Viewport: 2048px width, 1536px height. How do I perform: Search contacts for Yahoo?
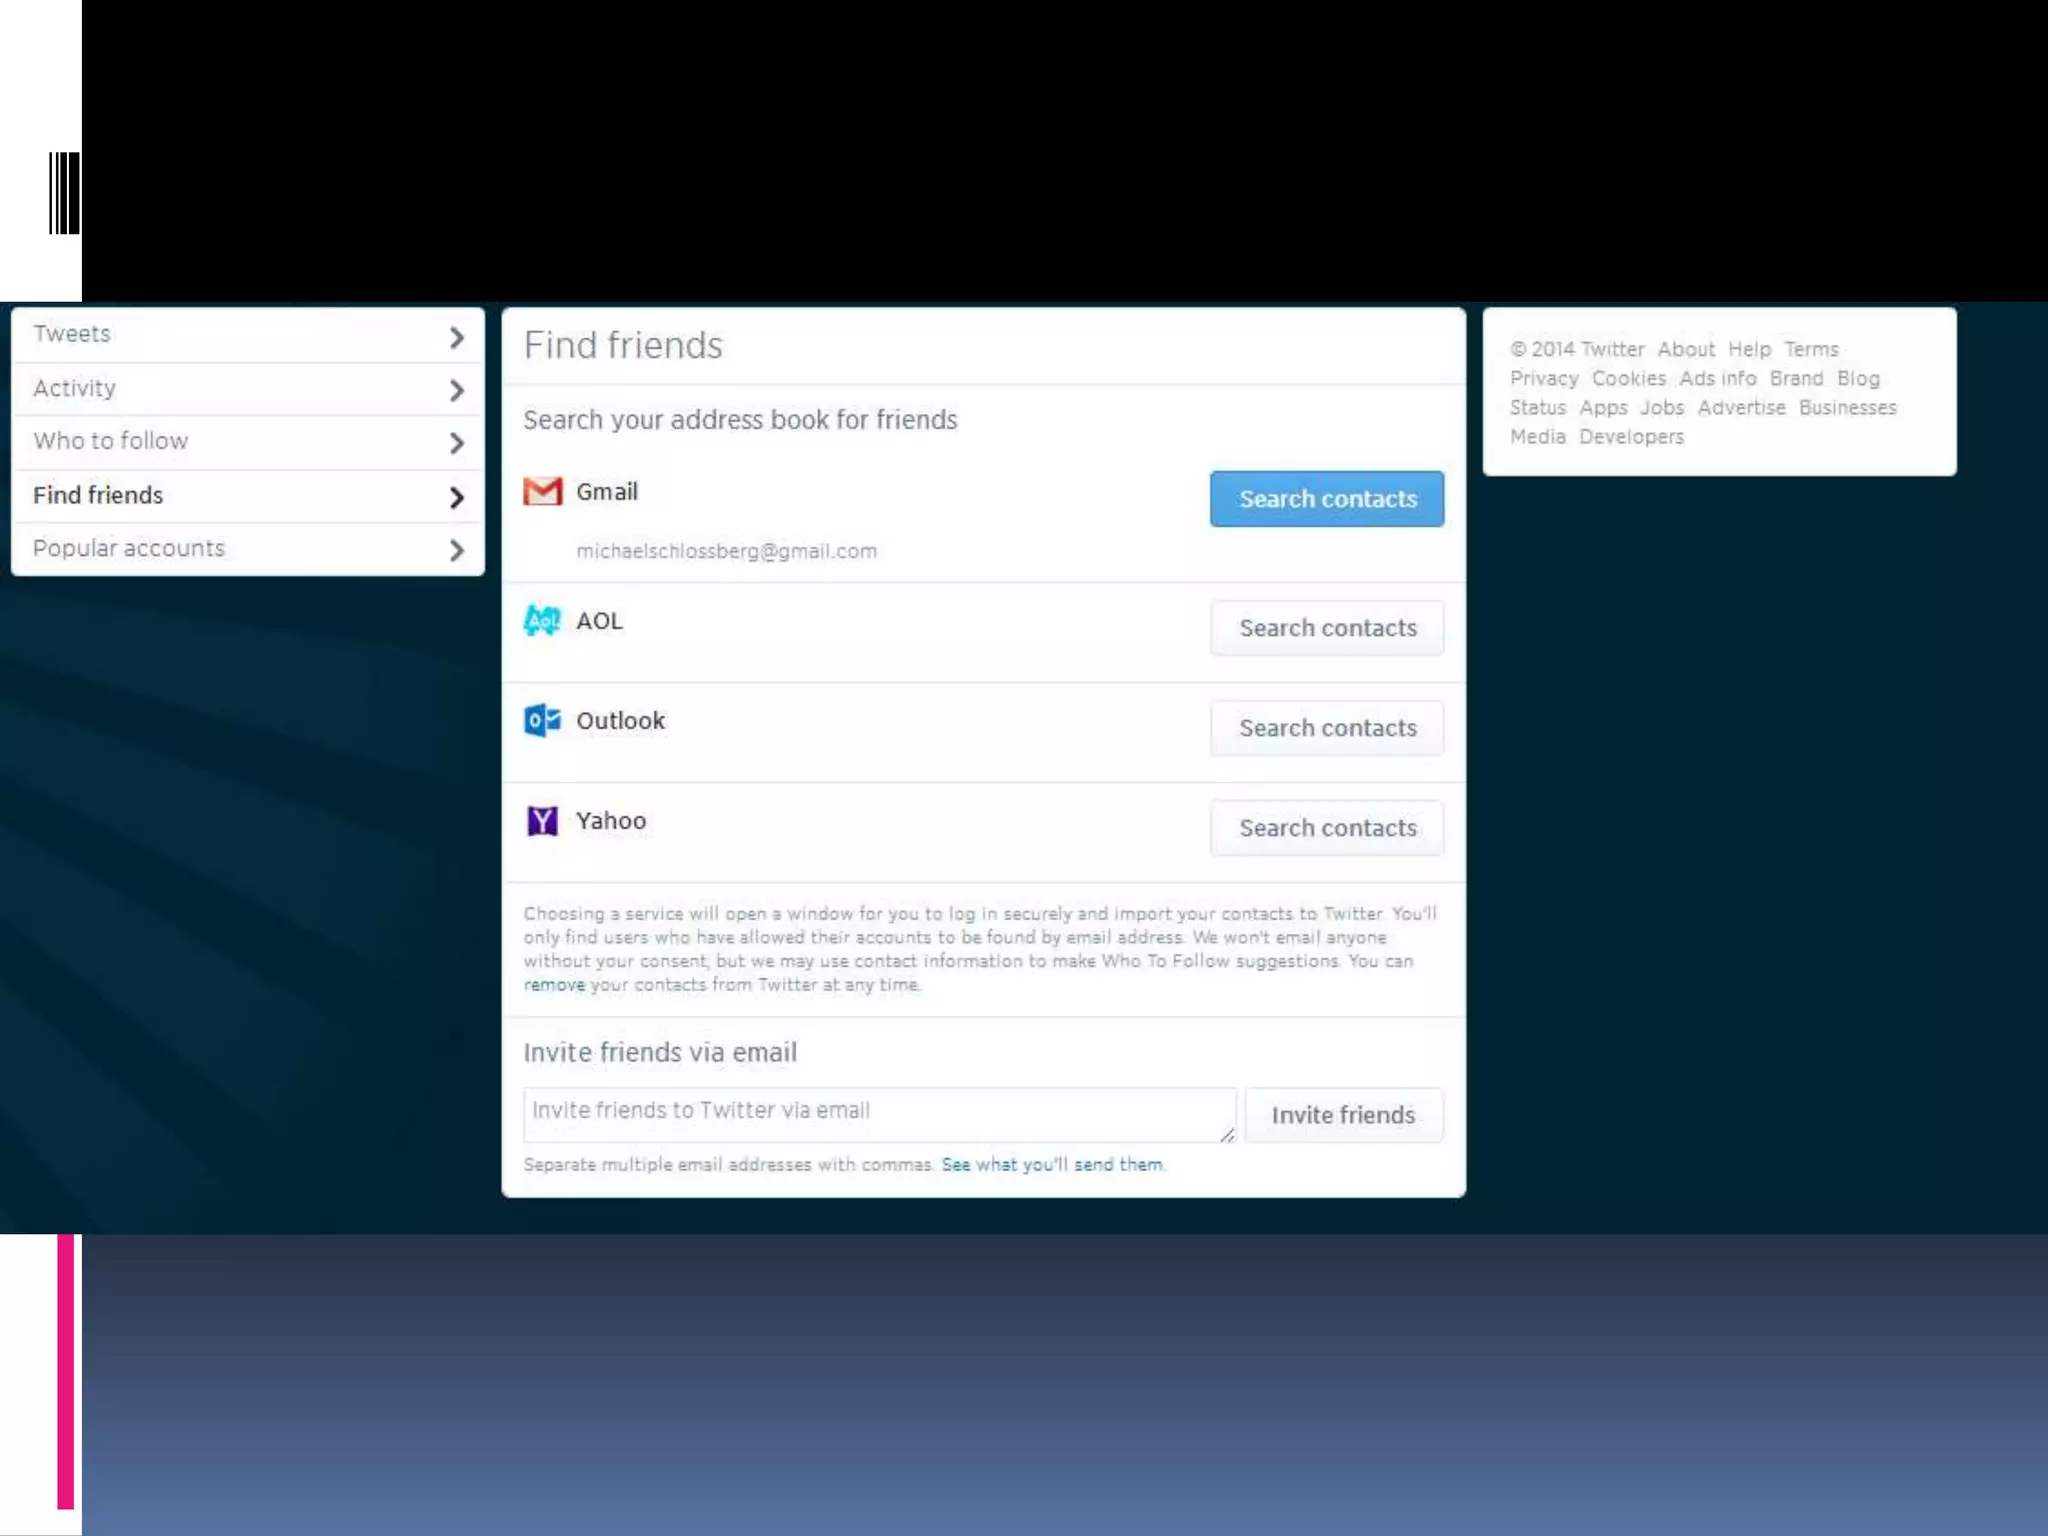[x=1326, y=828]
